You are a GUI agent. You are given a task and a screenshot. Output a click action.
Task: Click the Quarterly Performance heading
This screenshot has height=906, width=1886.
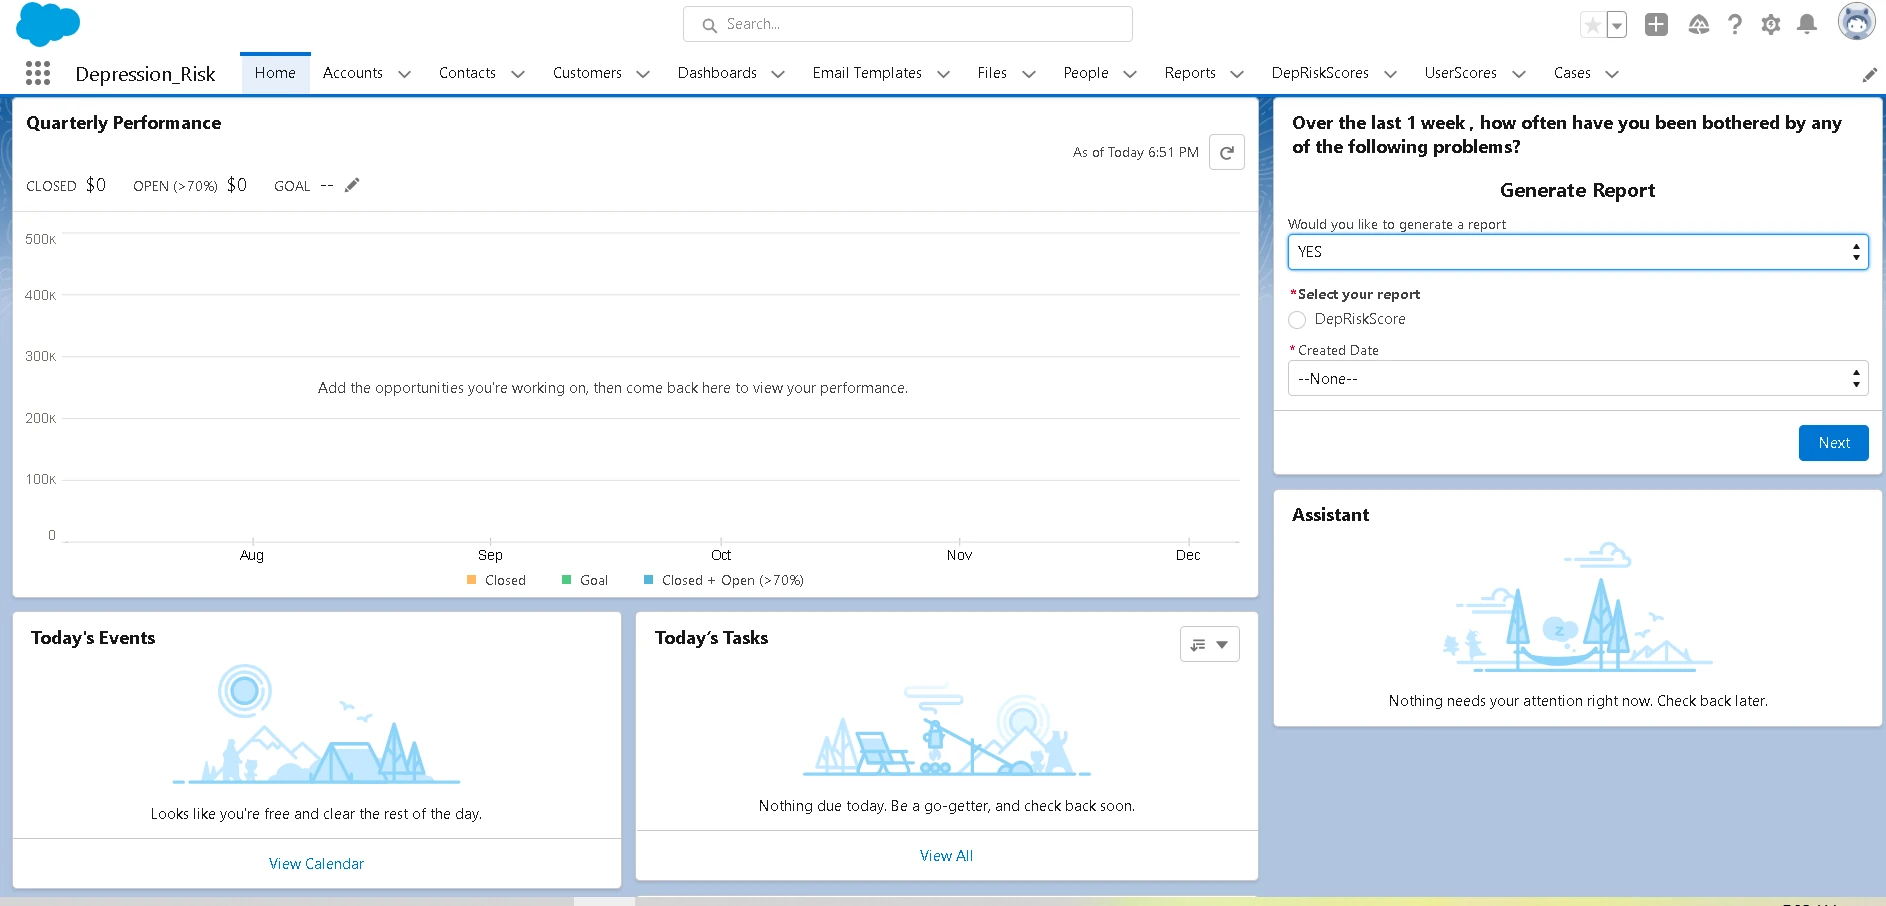[x=124, y=123]
